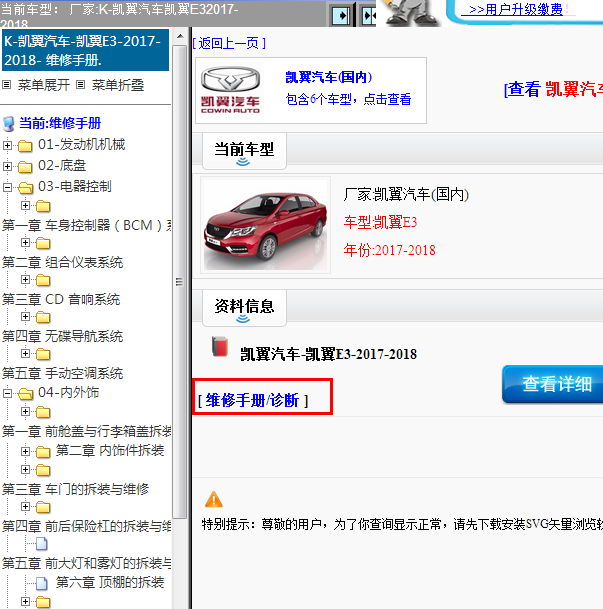Open the 维修手册/诊断 link
Image resolution: width=603 pixels, height=609 pixels.
[x=253, y=400]
